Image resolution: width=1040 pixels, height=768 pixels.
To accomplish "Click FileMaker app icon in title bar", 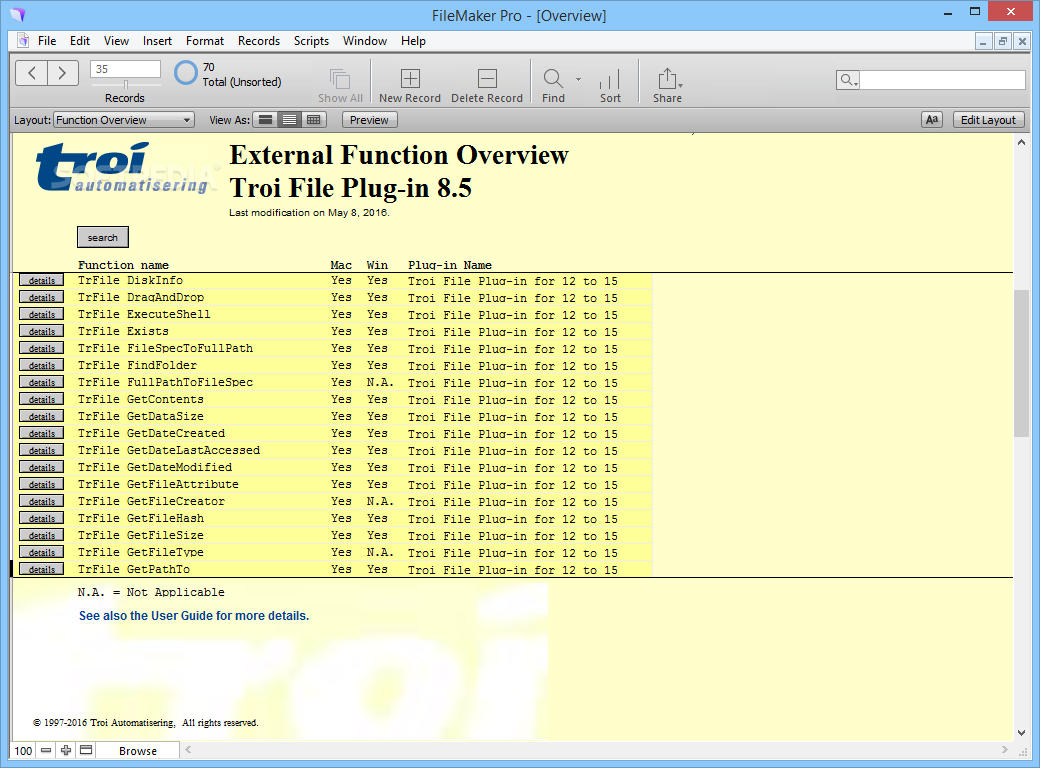I will pos(18,15).
